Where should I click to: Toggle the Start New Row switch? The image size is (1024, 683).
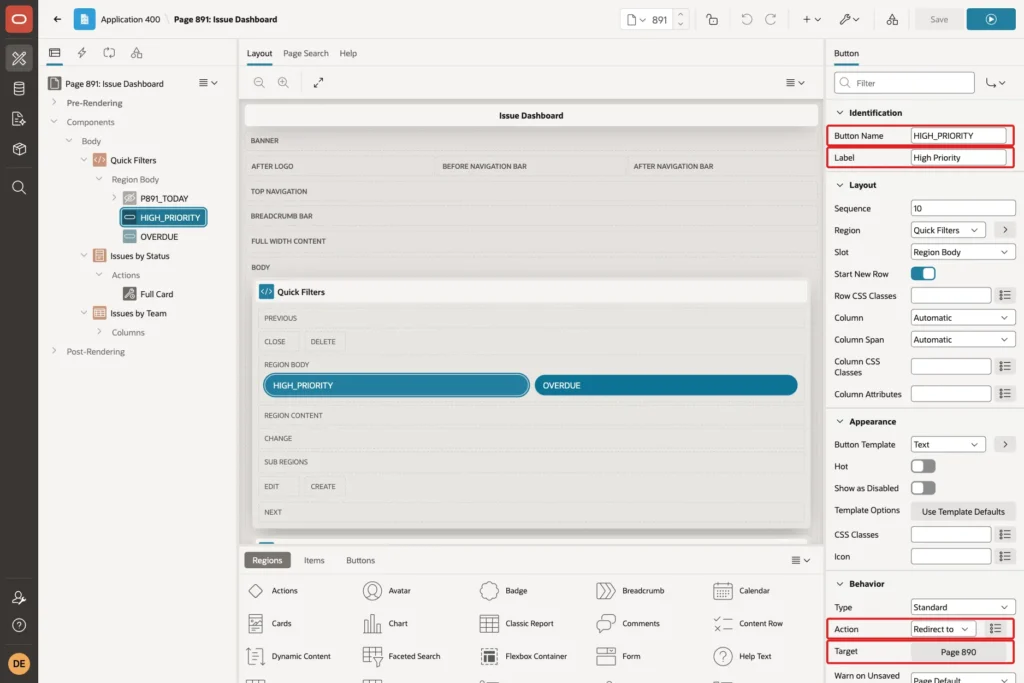(x=923, y=274)
